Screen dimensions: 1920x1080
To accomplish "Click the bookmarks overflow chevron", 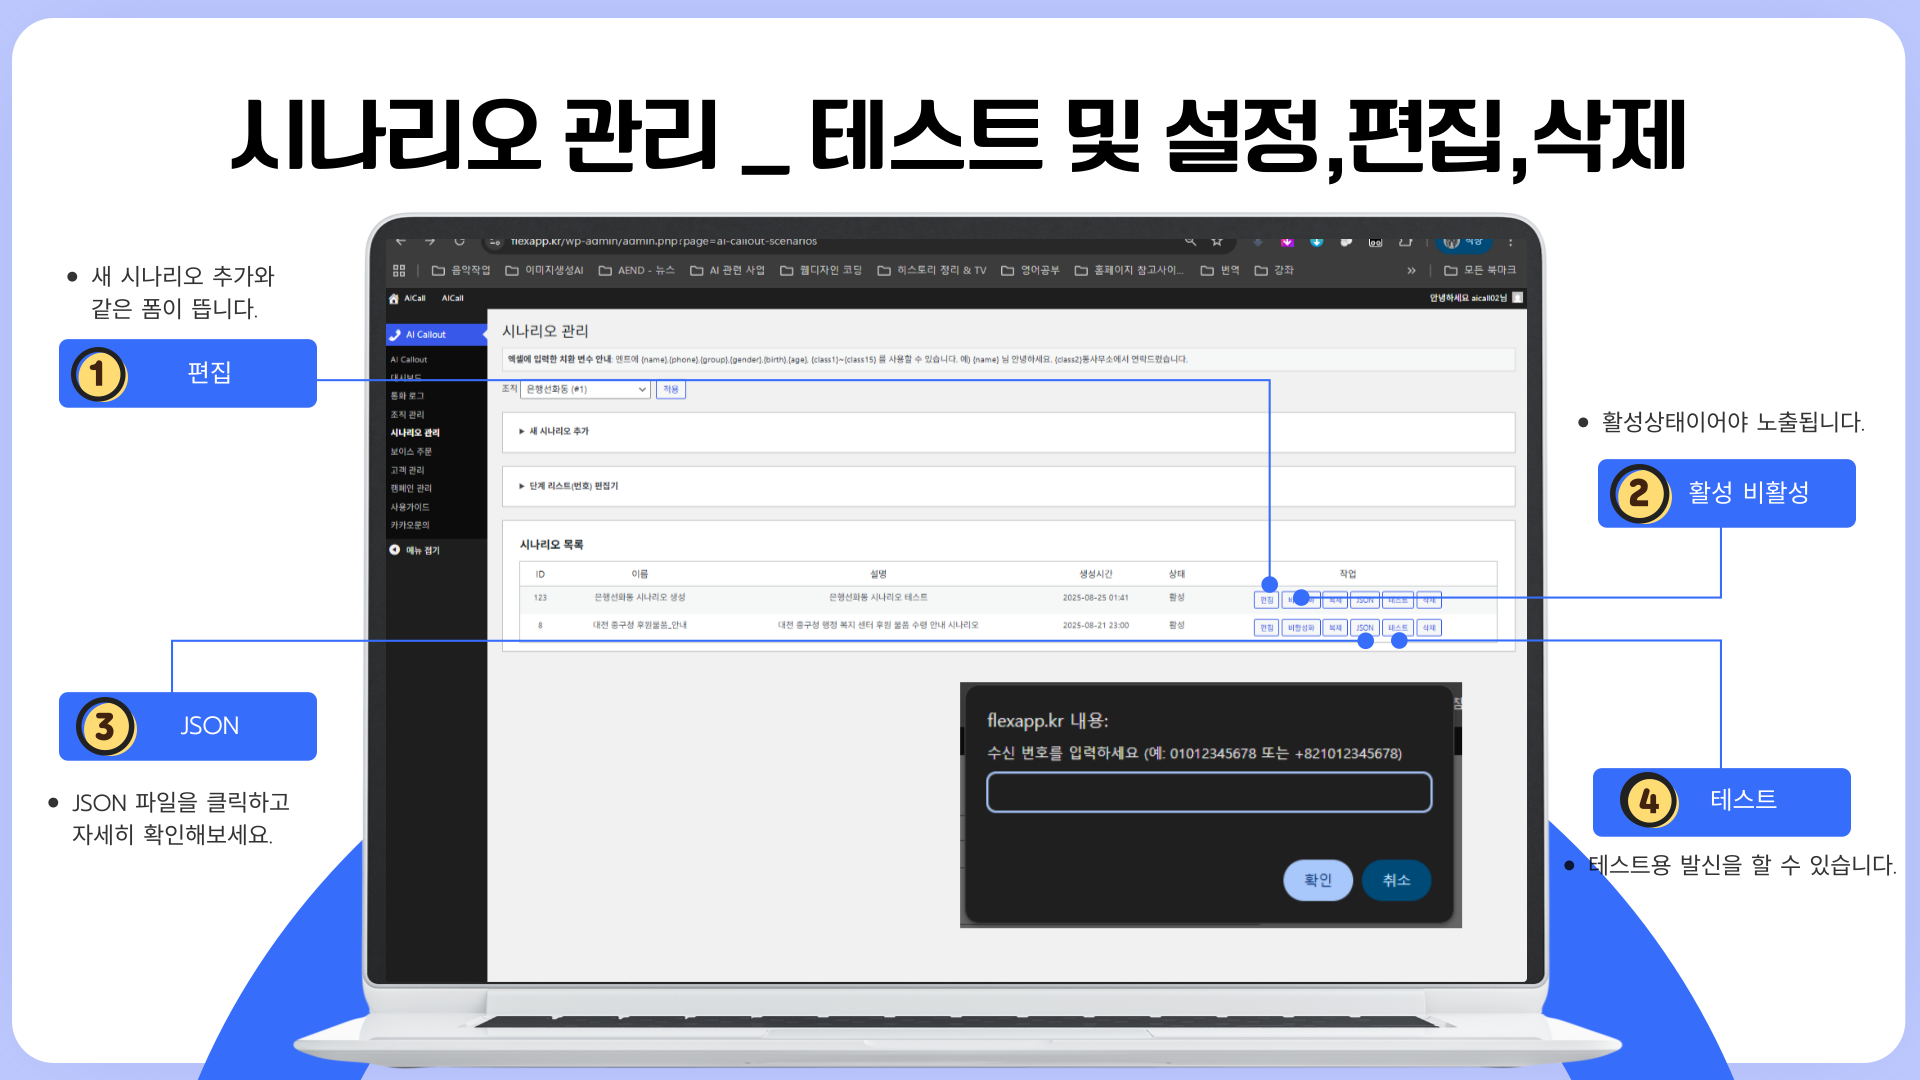I will click(1411, 270).
